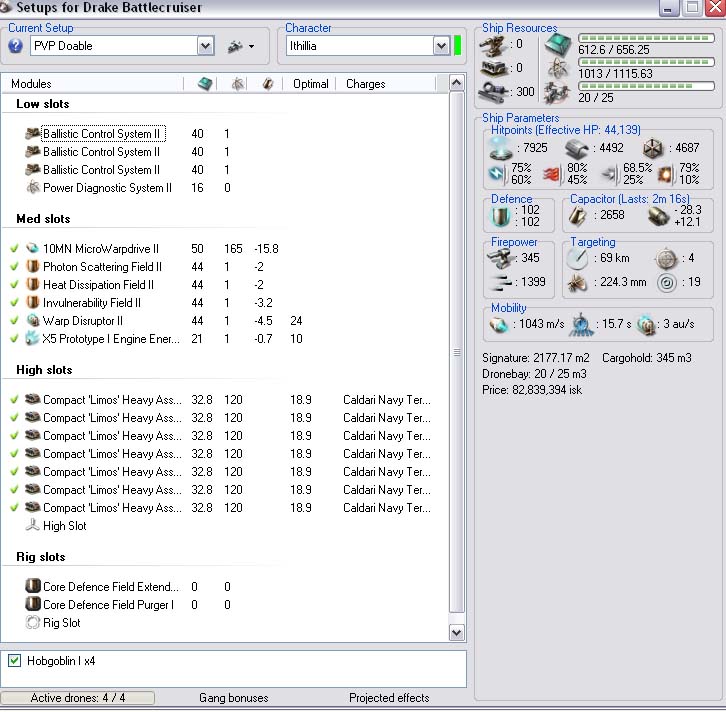
Task: Click the EM resistance icon
Action: (497, 174)
